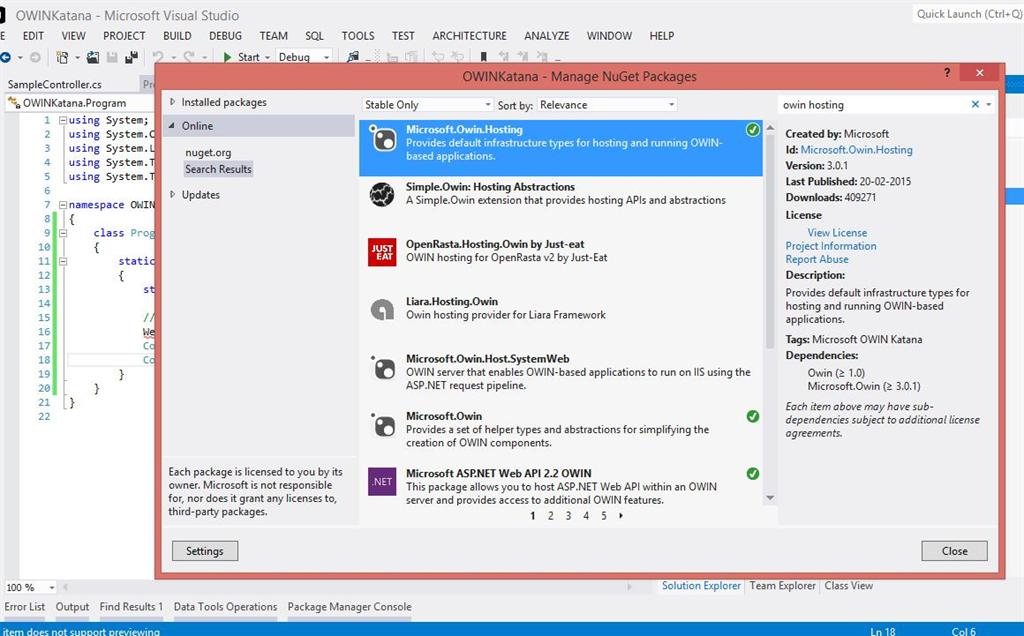Collapse the using directives block on line 1
This screenshot has height=636, width=1024.
(63, 120)
